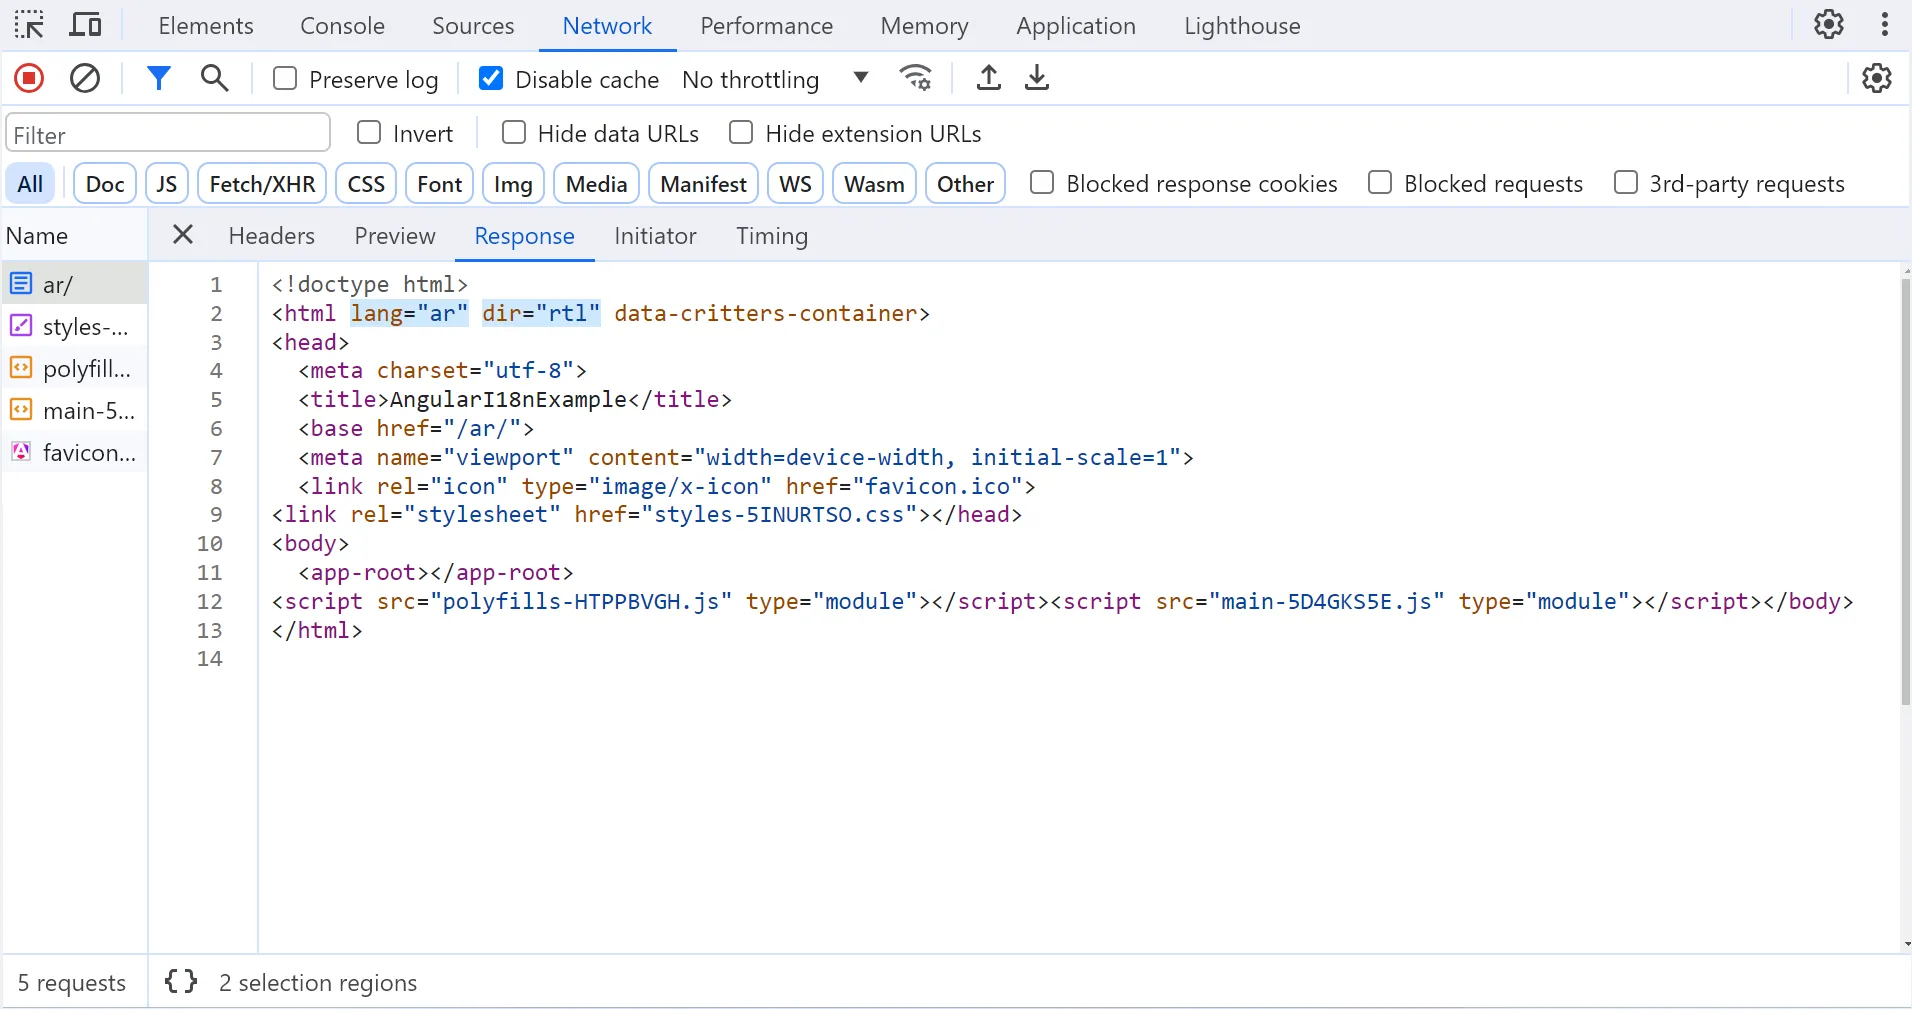The height and width of the screenshot is (1009, 1912).
Task: Open the DevTools three-dot menu
Action: 1885,24
